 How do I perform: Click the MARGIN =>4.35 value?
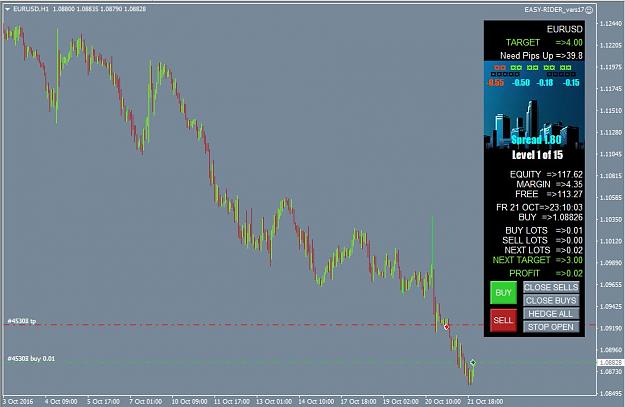point(549,184)
